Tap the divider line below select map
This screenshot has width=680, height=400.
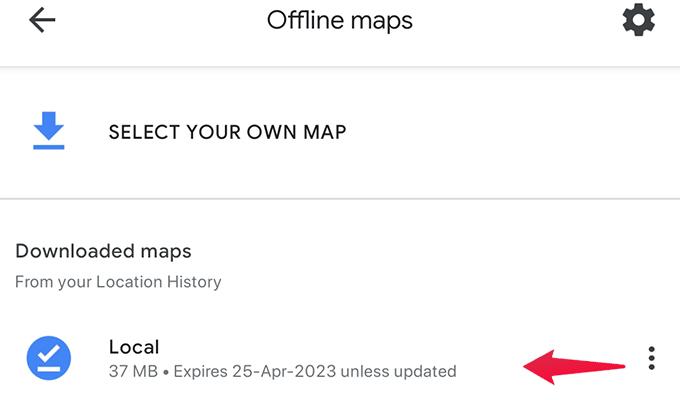click(x=340, y=199)
